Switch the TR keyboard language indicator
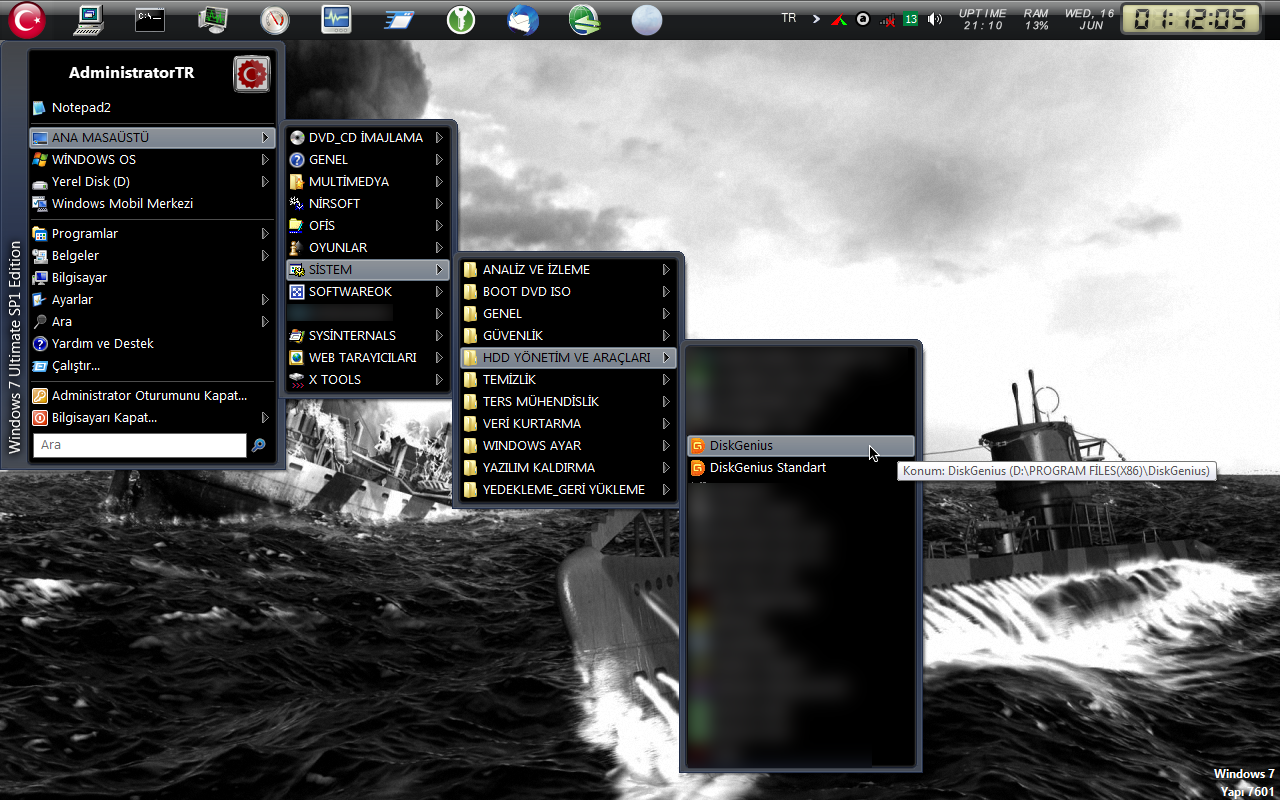 (789, 18)
